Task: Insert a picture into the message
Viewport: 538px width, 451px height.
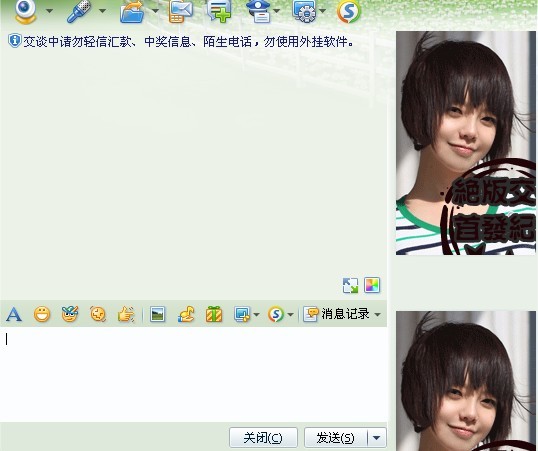Action: click(x=157, y=314)
